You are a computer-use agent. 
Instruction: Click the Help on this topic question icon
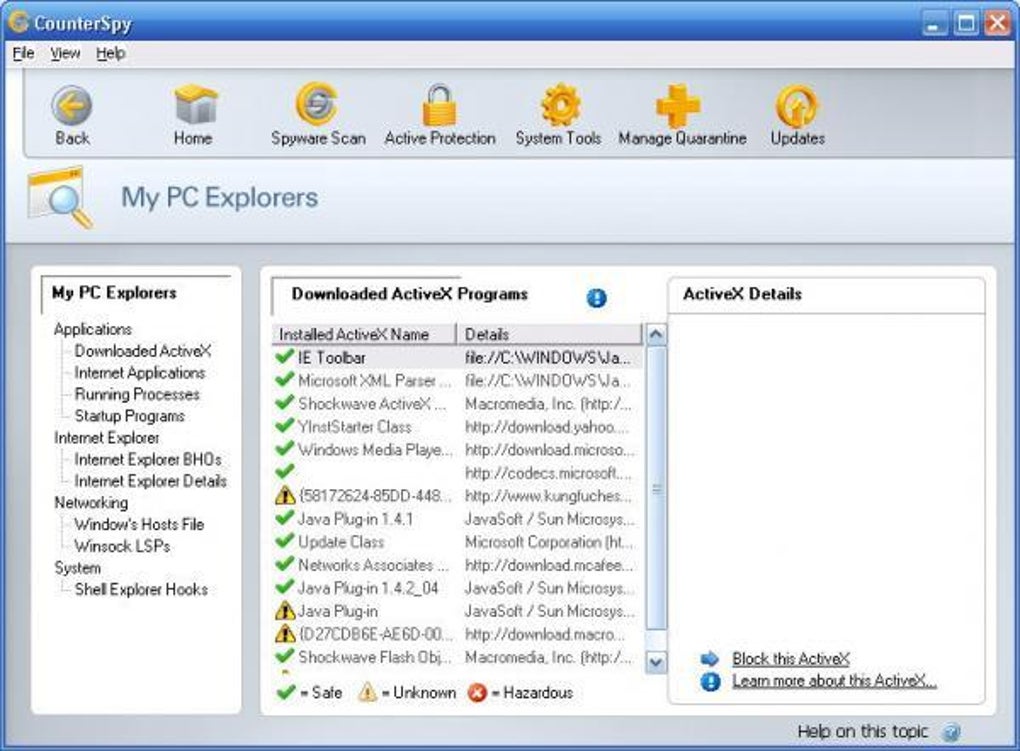(950, 732)
